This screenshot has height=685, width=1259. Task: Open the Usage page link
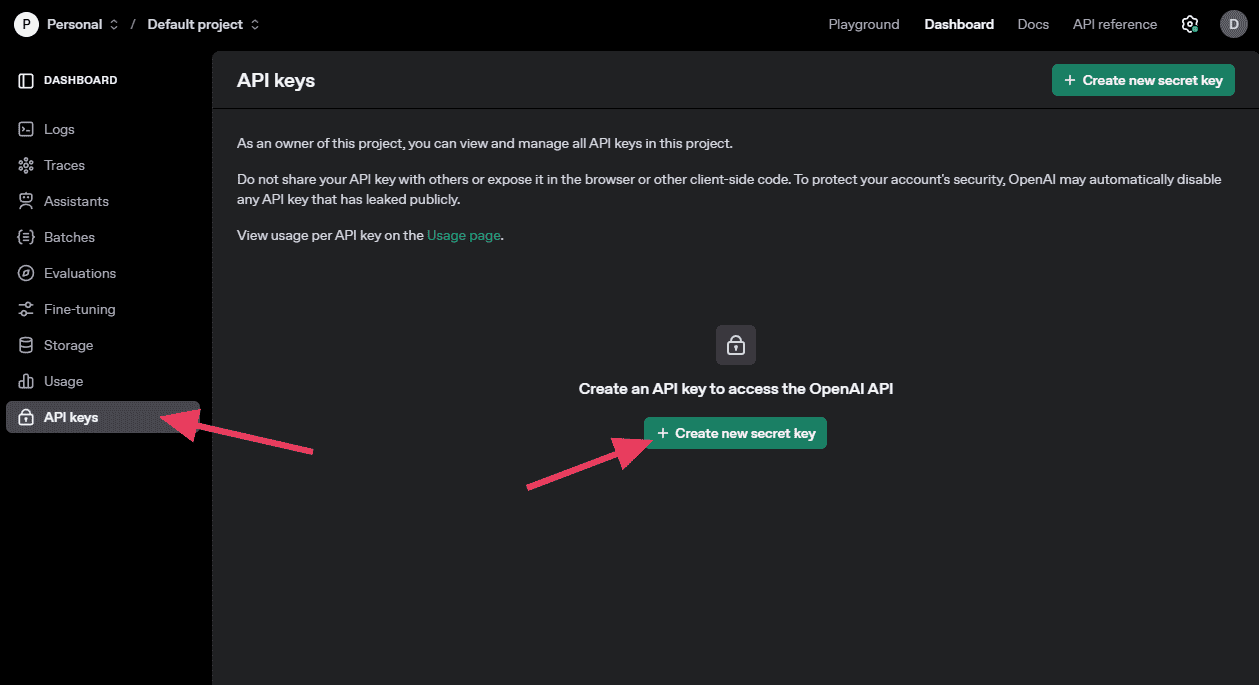(x=463, y=235)
